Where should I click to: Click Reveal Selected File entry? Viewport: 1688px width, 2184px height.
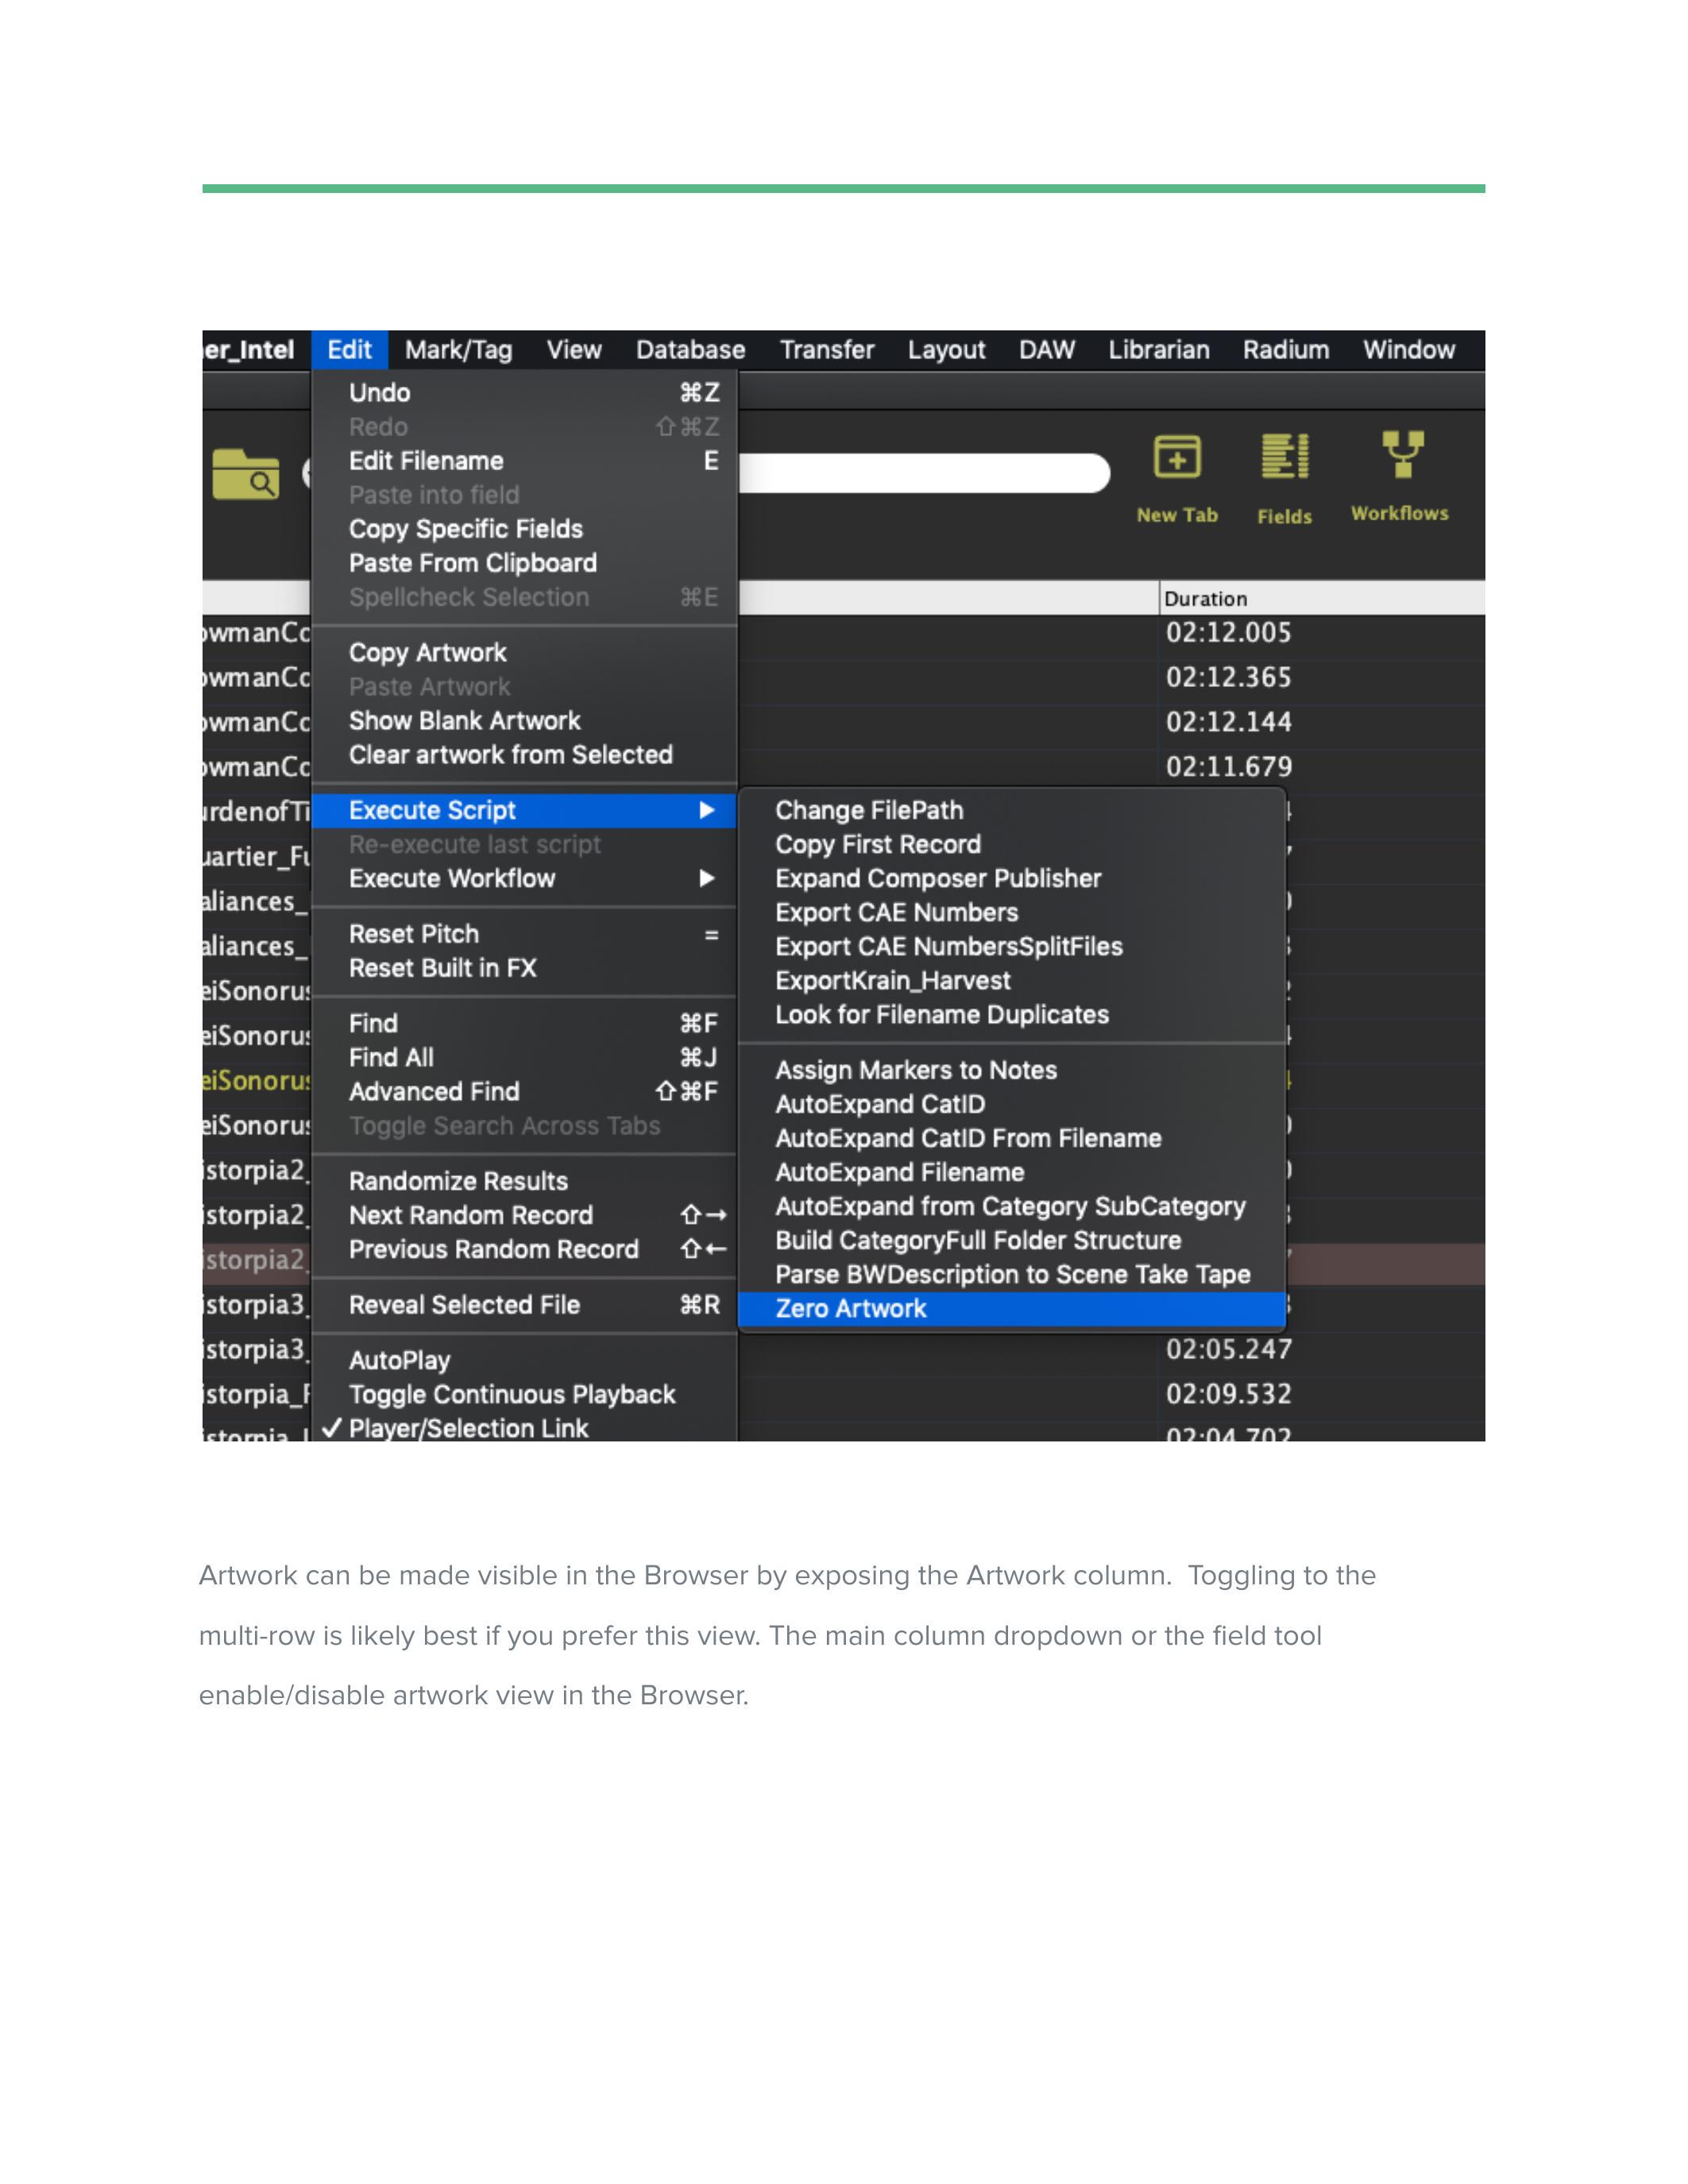point(464,1305)
